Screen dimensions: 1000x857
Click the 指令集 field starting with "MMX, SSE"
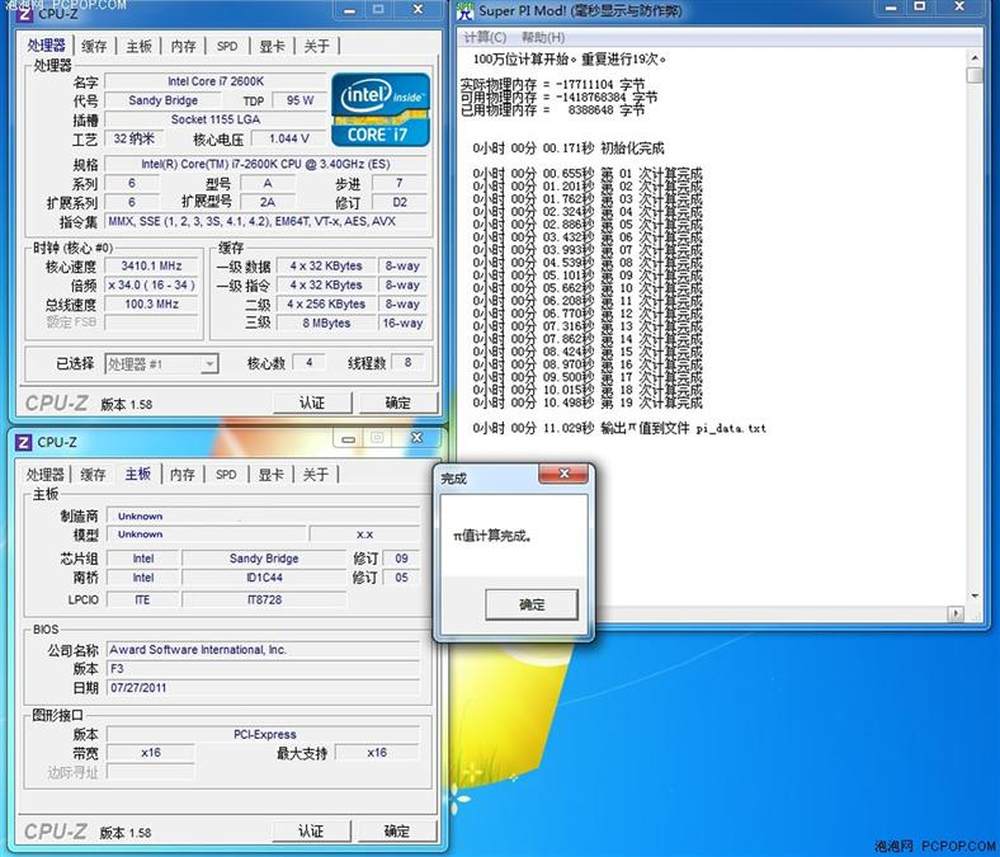(x=265, y=222)
